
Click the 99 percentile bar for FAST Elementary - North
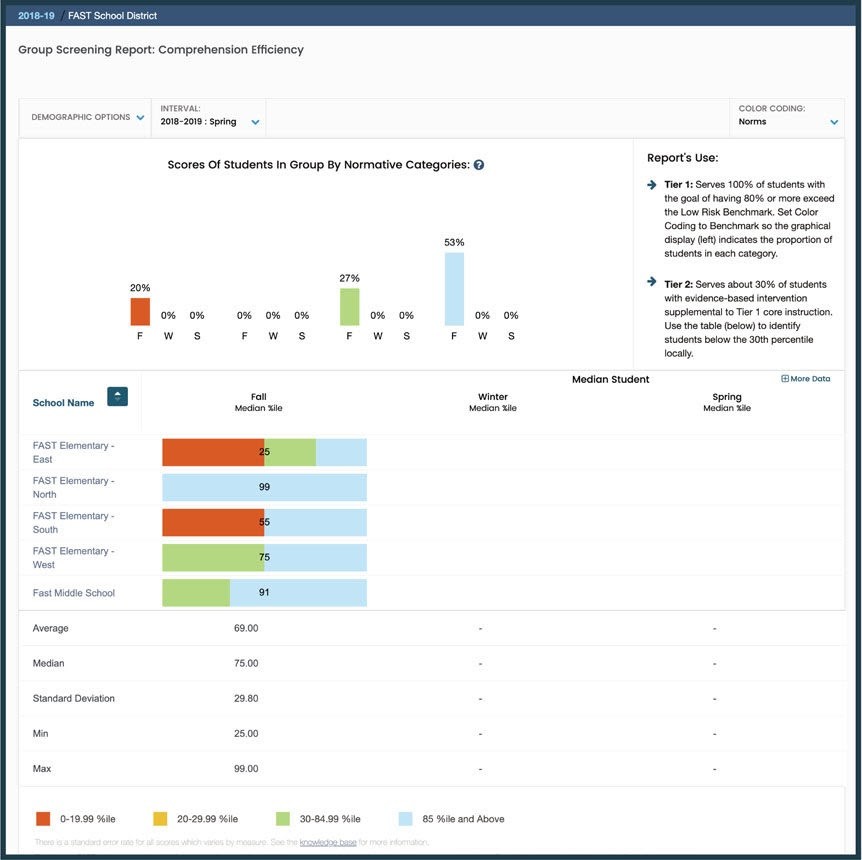pyautogui.click(x=264, y=487)
